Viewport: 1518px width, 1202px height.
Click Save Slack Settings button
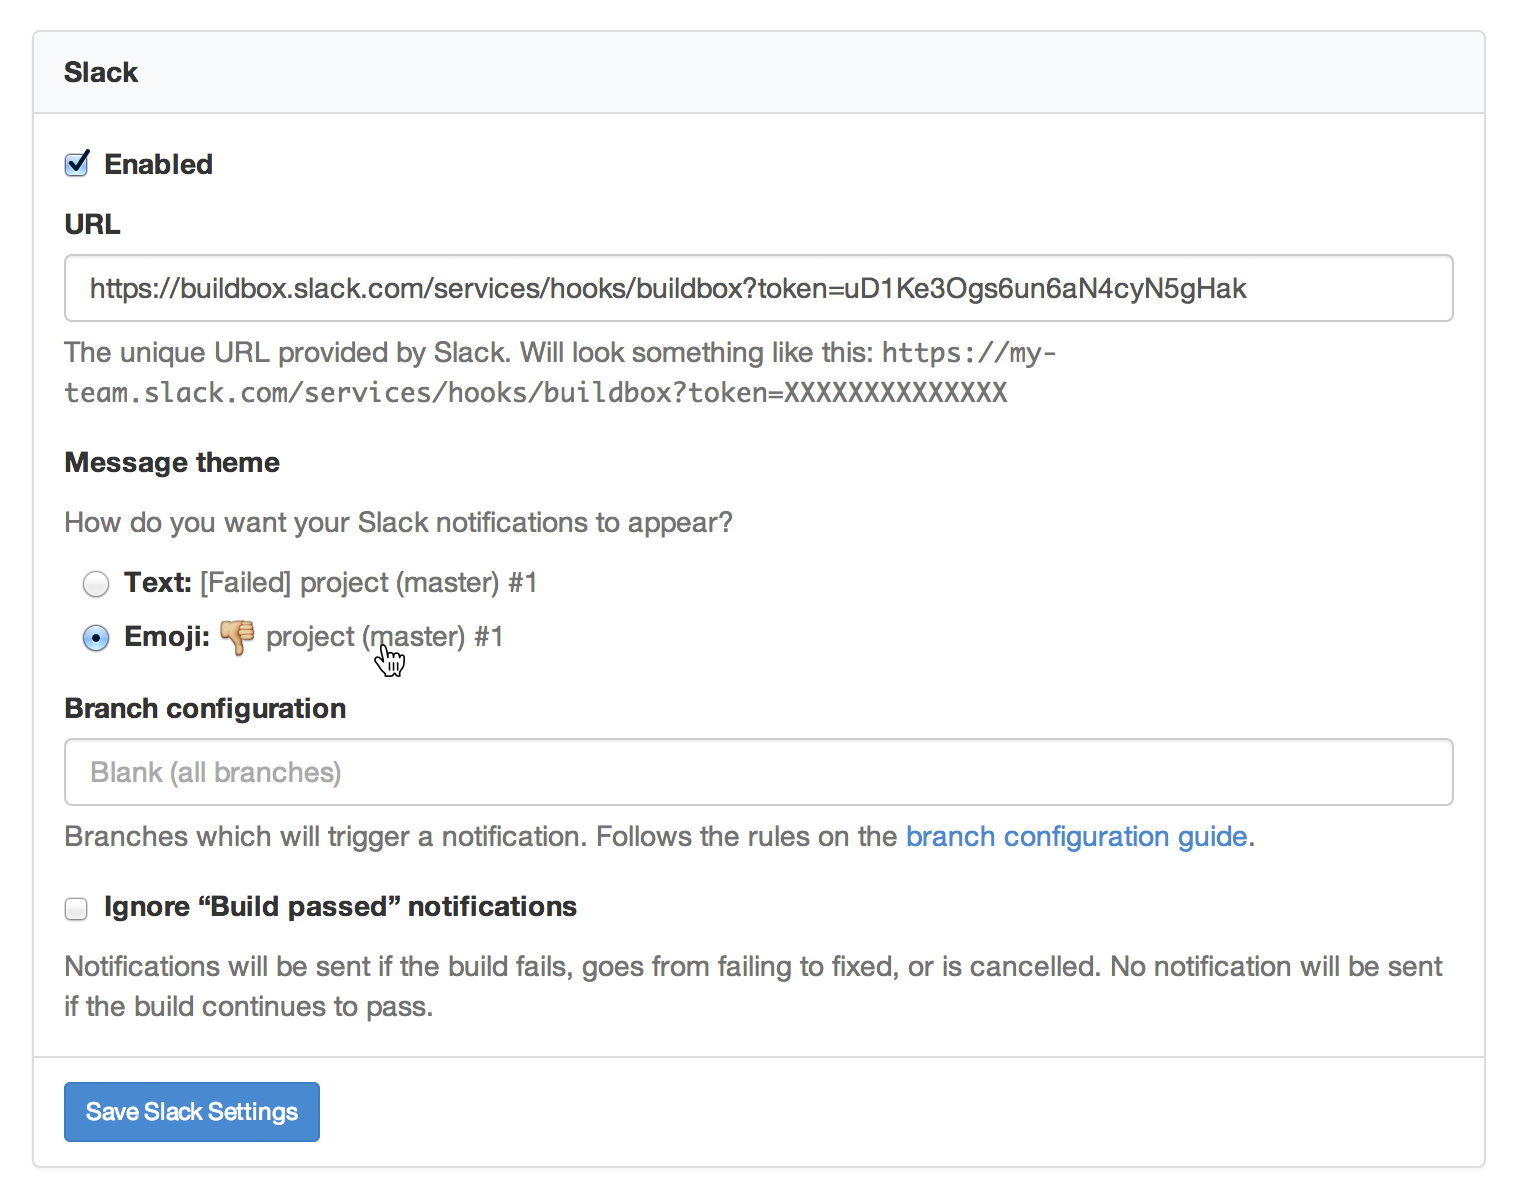click(x=192, y=1112)
